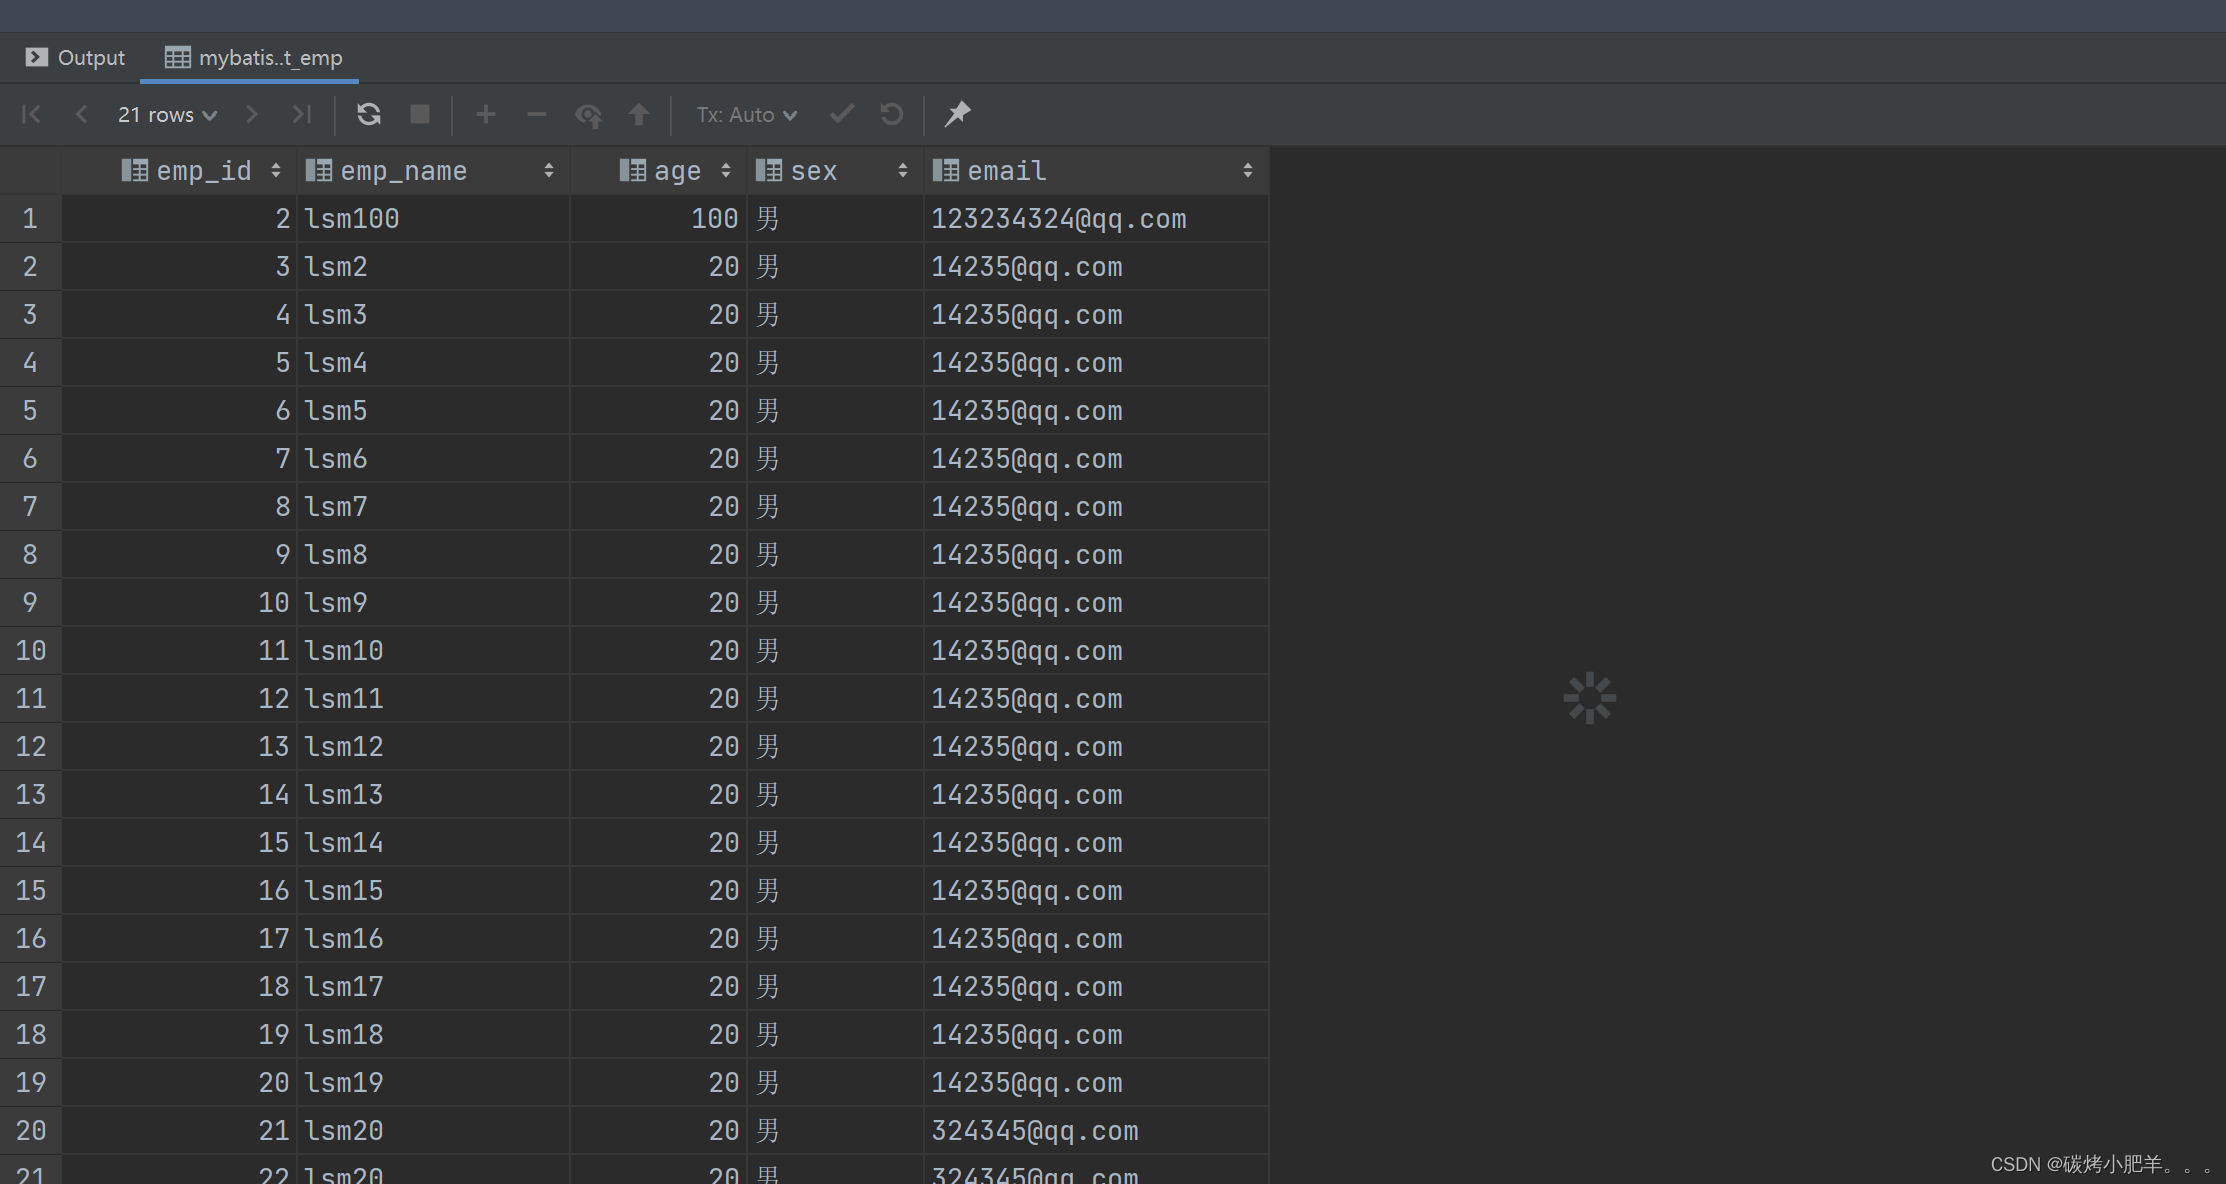Pin the result tab
The width and height of the screenshot is (2226, 1184).
point(958,114)
